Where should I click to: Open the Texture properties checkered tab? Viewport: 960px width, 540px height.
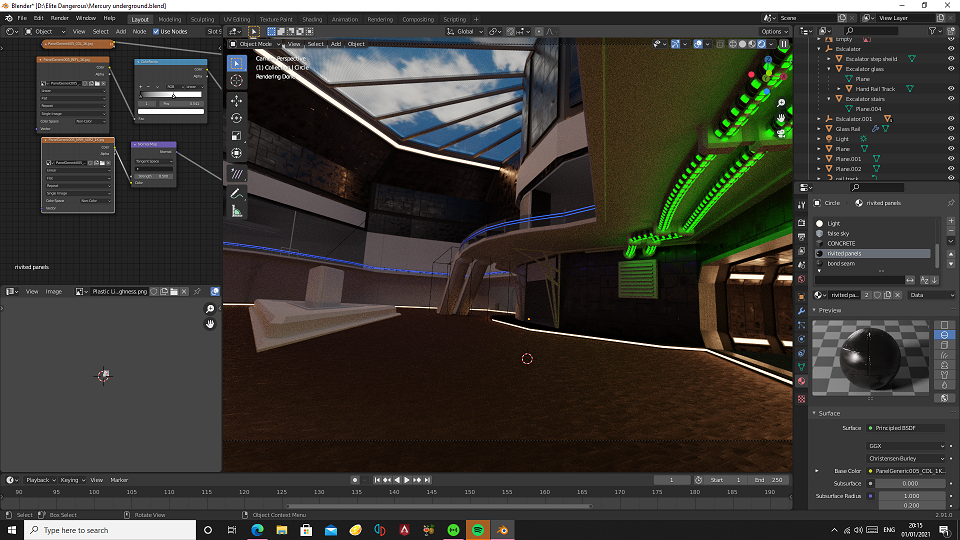click(x=801, y=399)
